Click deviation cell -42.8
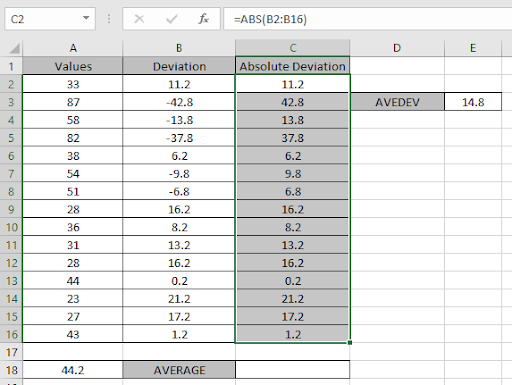This screenshot has width=512, height=385. [179, 102]
